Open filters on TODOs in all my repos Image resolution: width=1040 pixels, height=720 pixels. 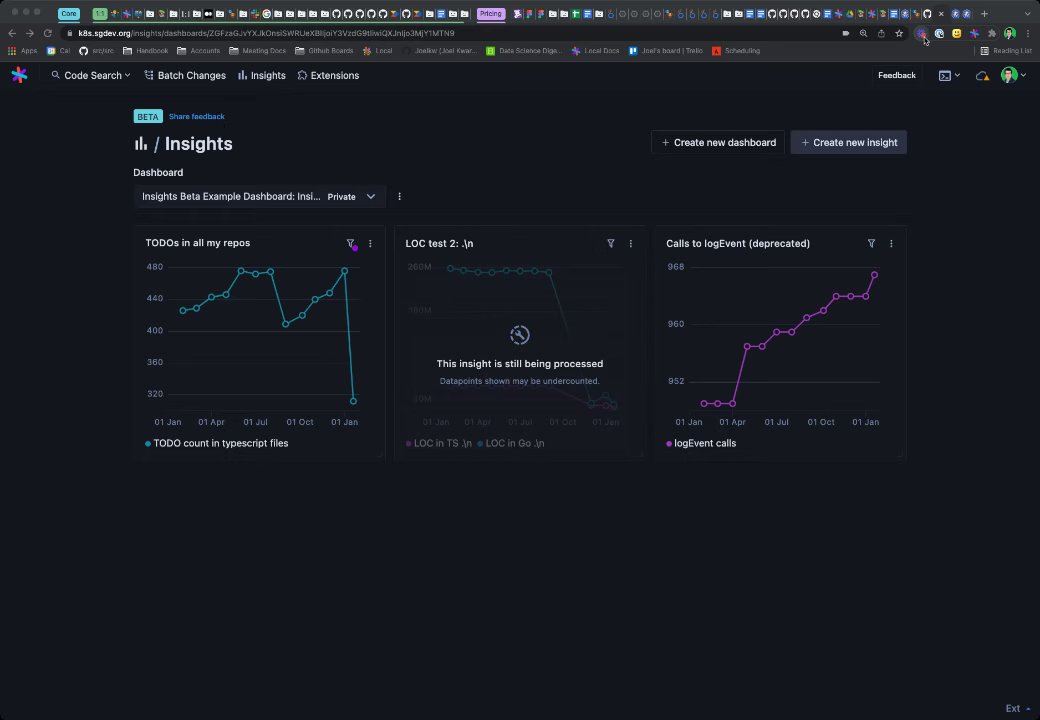pyautogui.click(x=350, y=243)
